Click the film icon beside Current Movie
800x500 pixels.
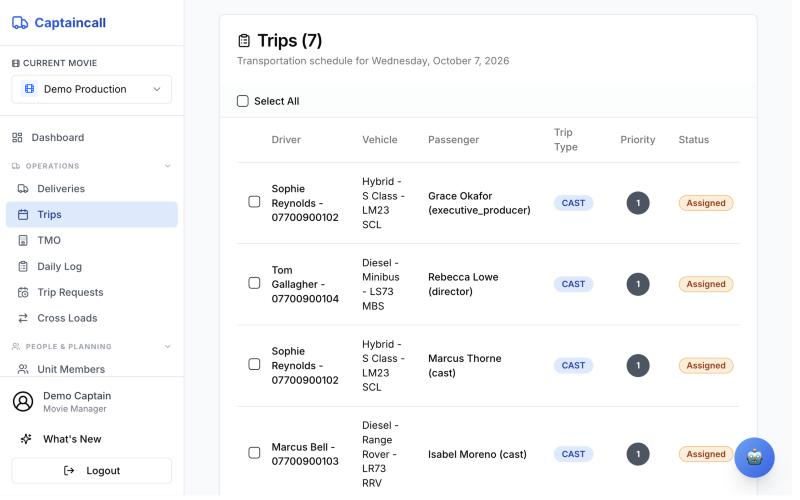click(16, 63)
